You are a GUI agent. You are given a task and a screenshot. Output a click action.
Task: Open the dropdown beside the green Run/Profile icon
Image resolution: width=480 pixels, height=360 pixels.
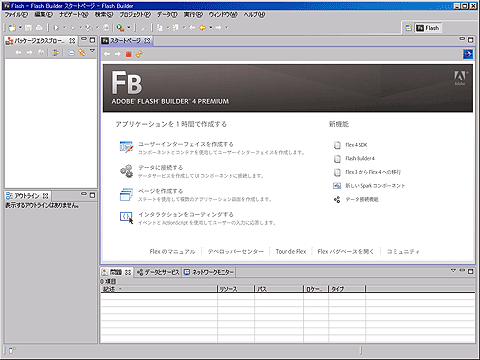pos(129,28)
